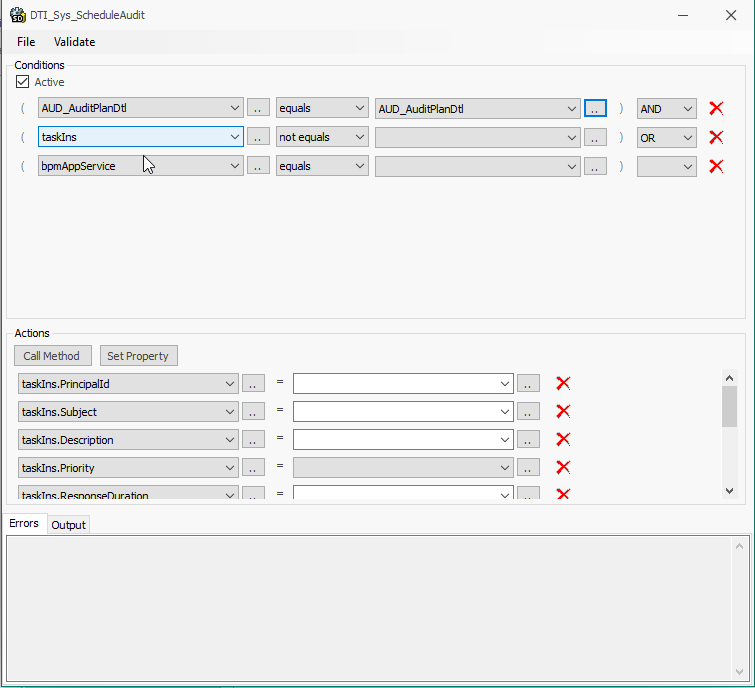The width and height of the screenshot is (755, 688).
Task: Switch to the Errors tab
Action: coord(24,523)
